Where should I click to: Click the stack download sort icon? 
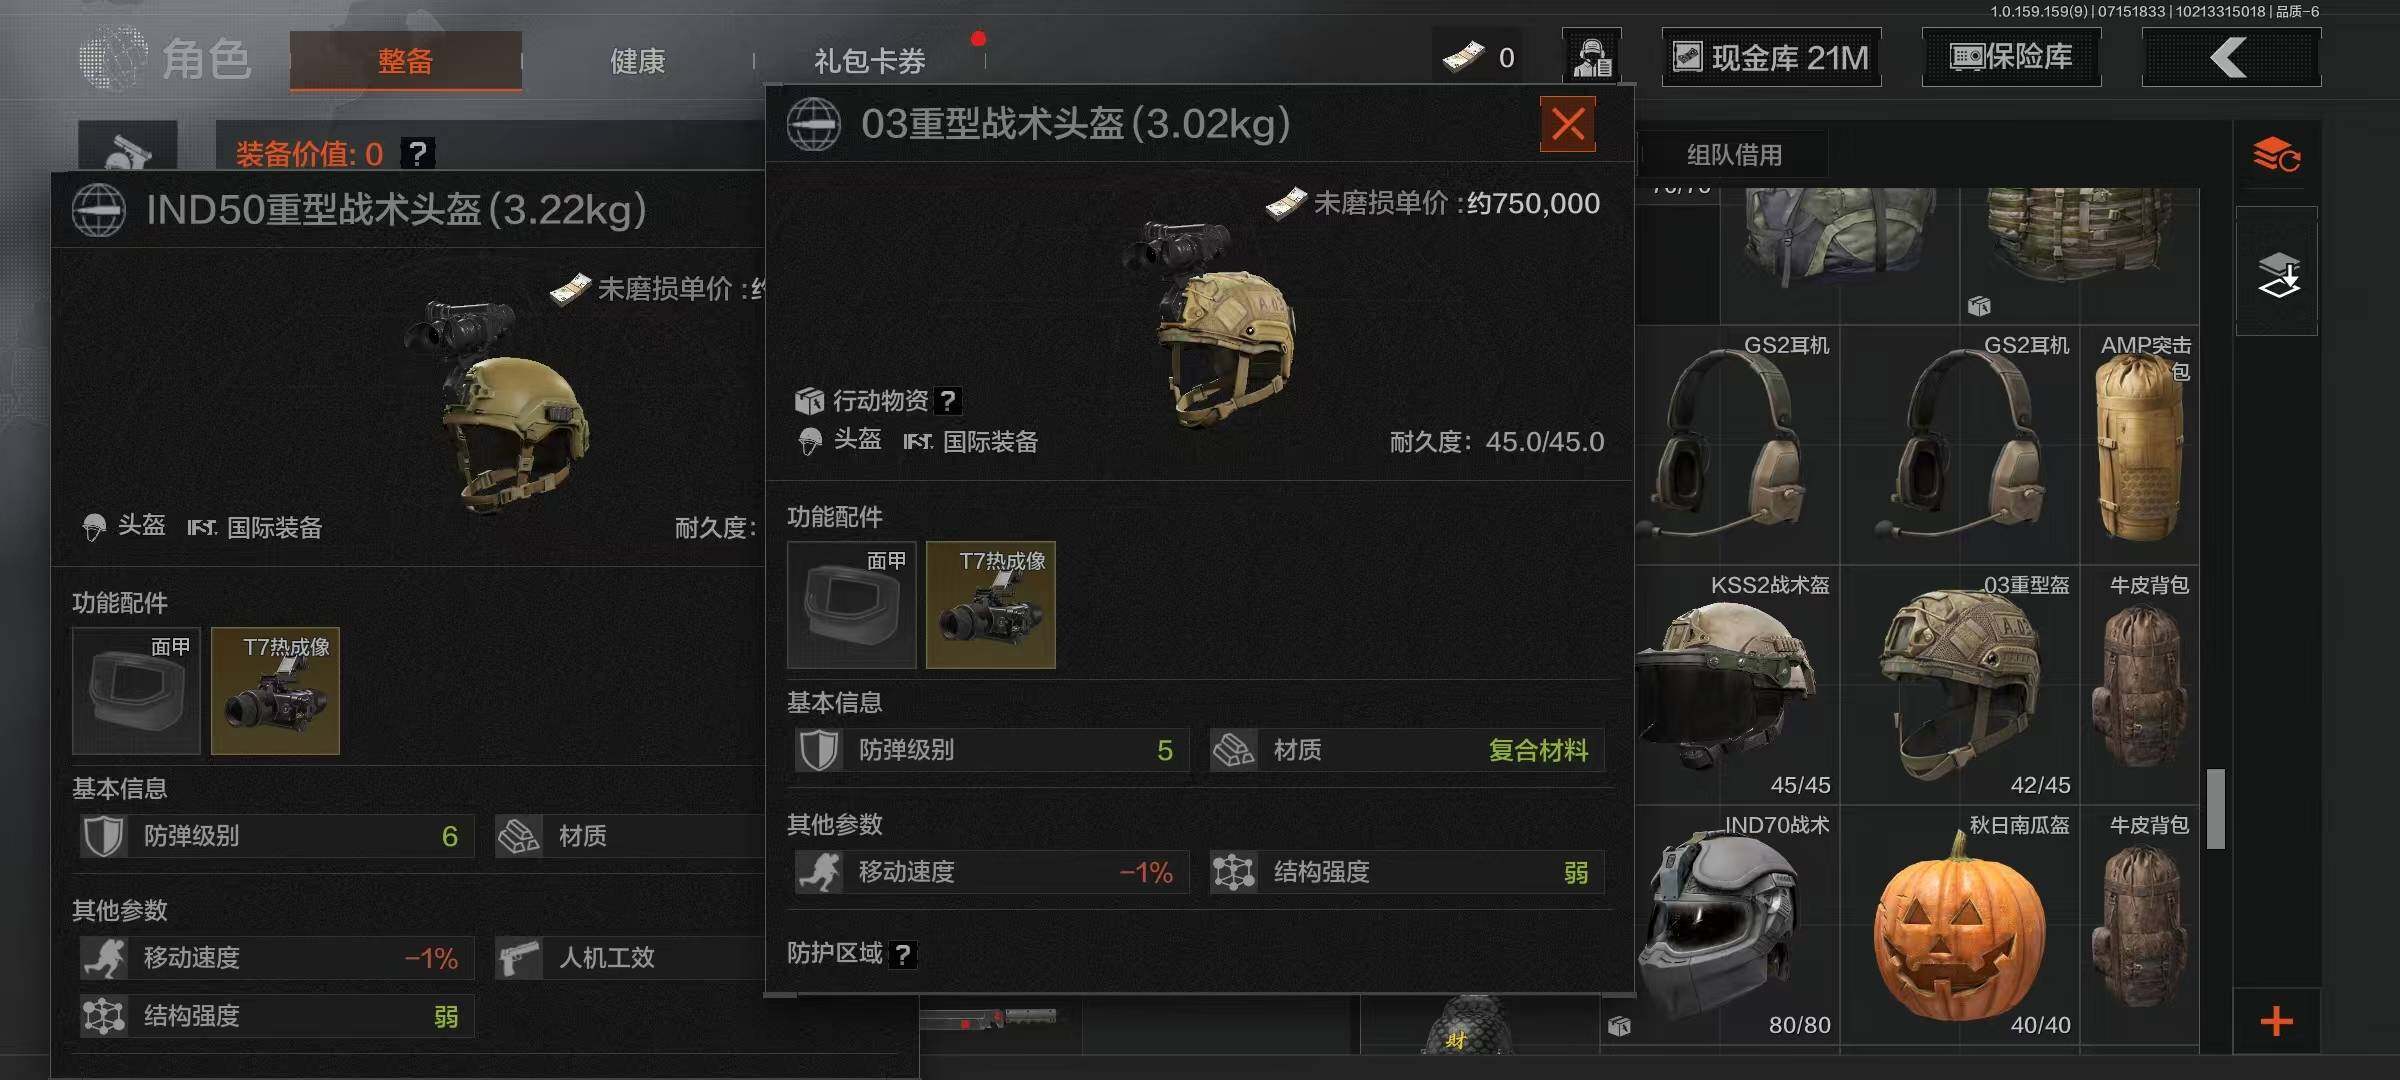(2277, 273)
